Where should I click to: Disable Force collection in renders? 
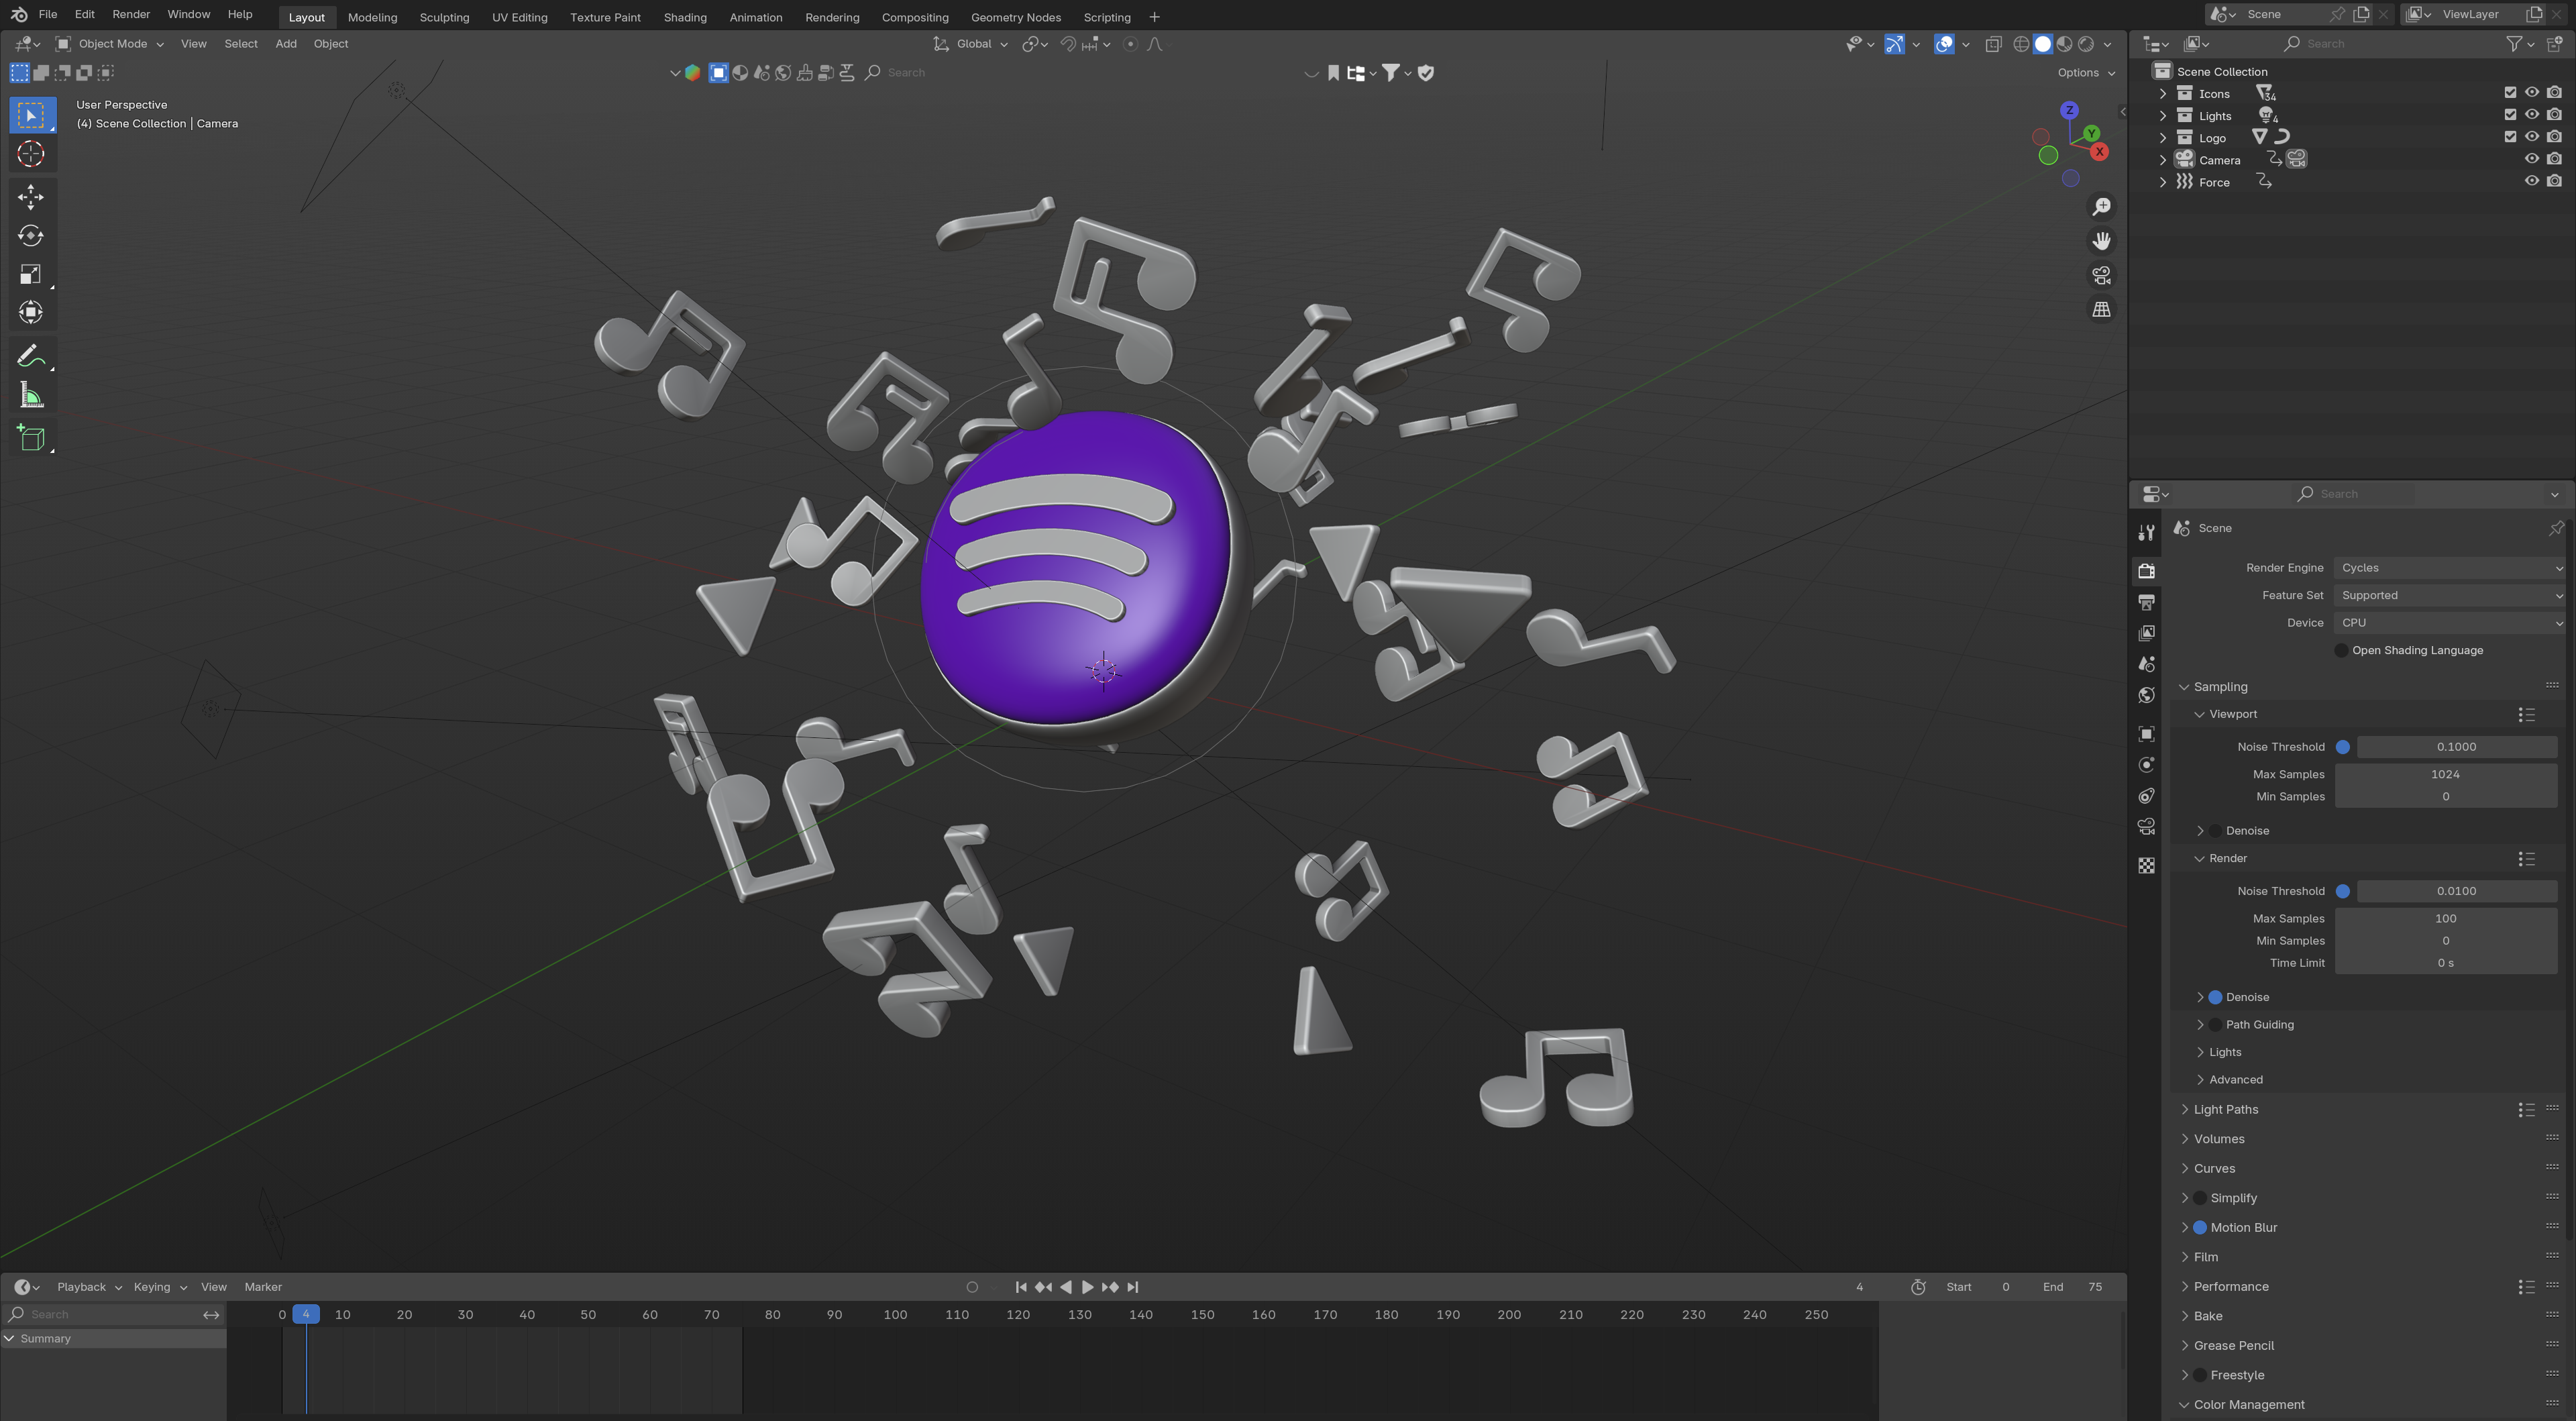click(2554, 181)
